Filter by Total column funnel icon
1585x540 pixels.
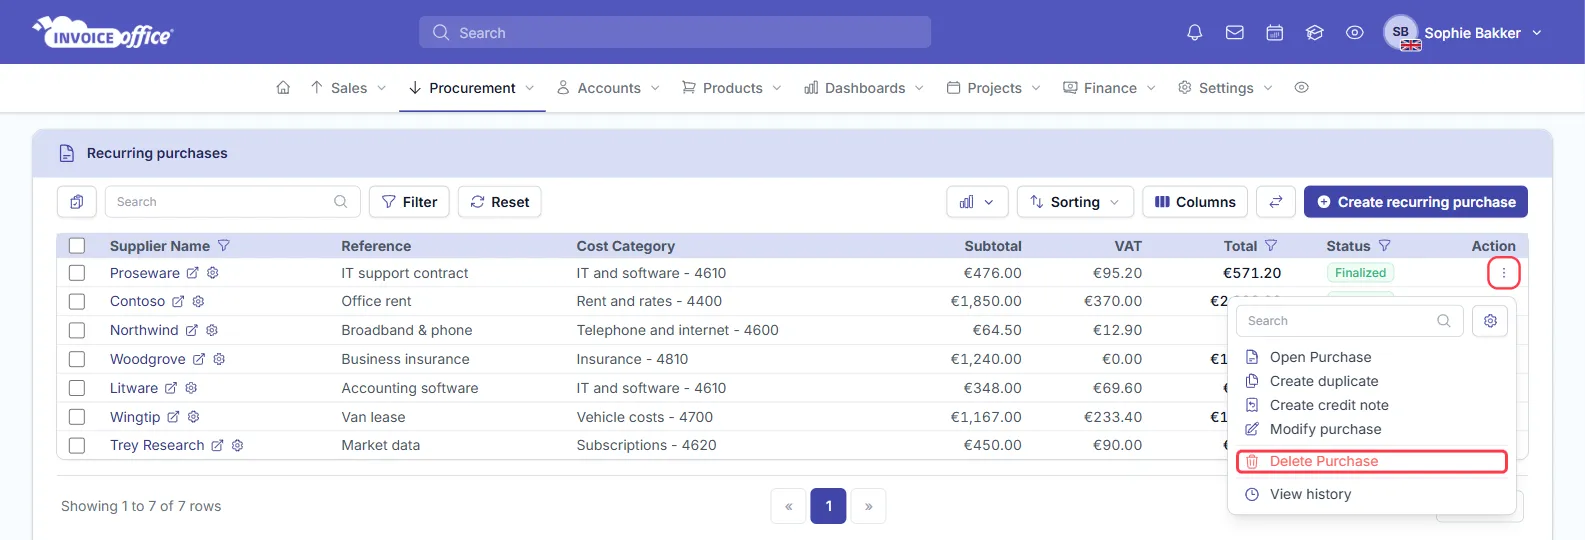pos(1271,245)
